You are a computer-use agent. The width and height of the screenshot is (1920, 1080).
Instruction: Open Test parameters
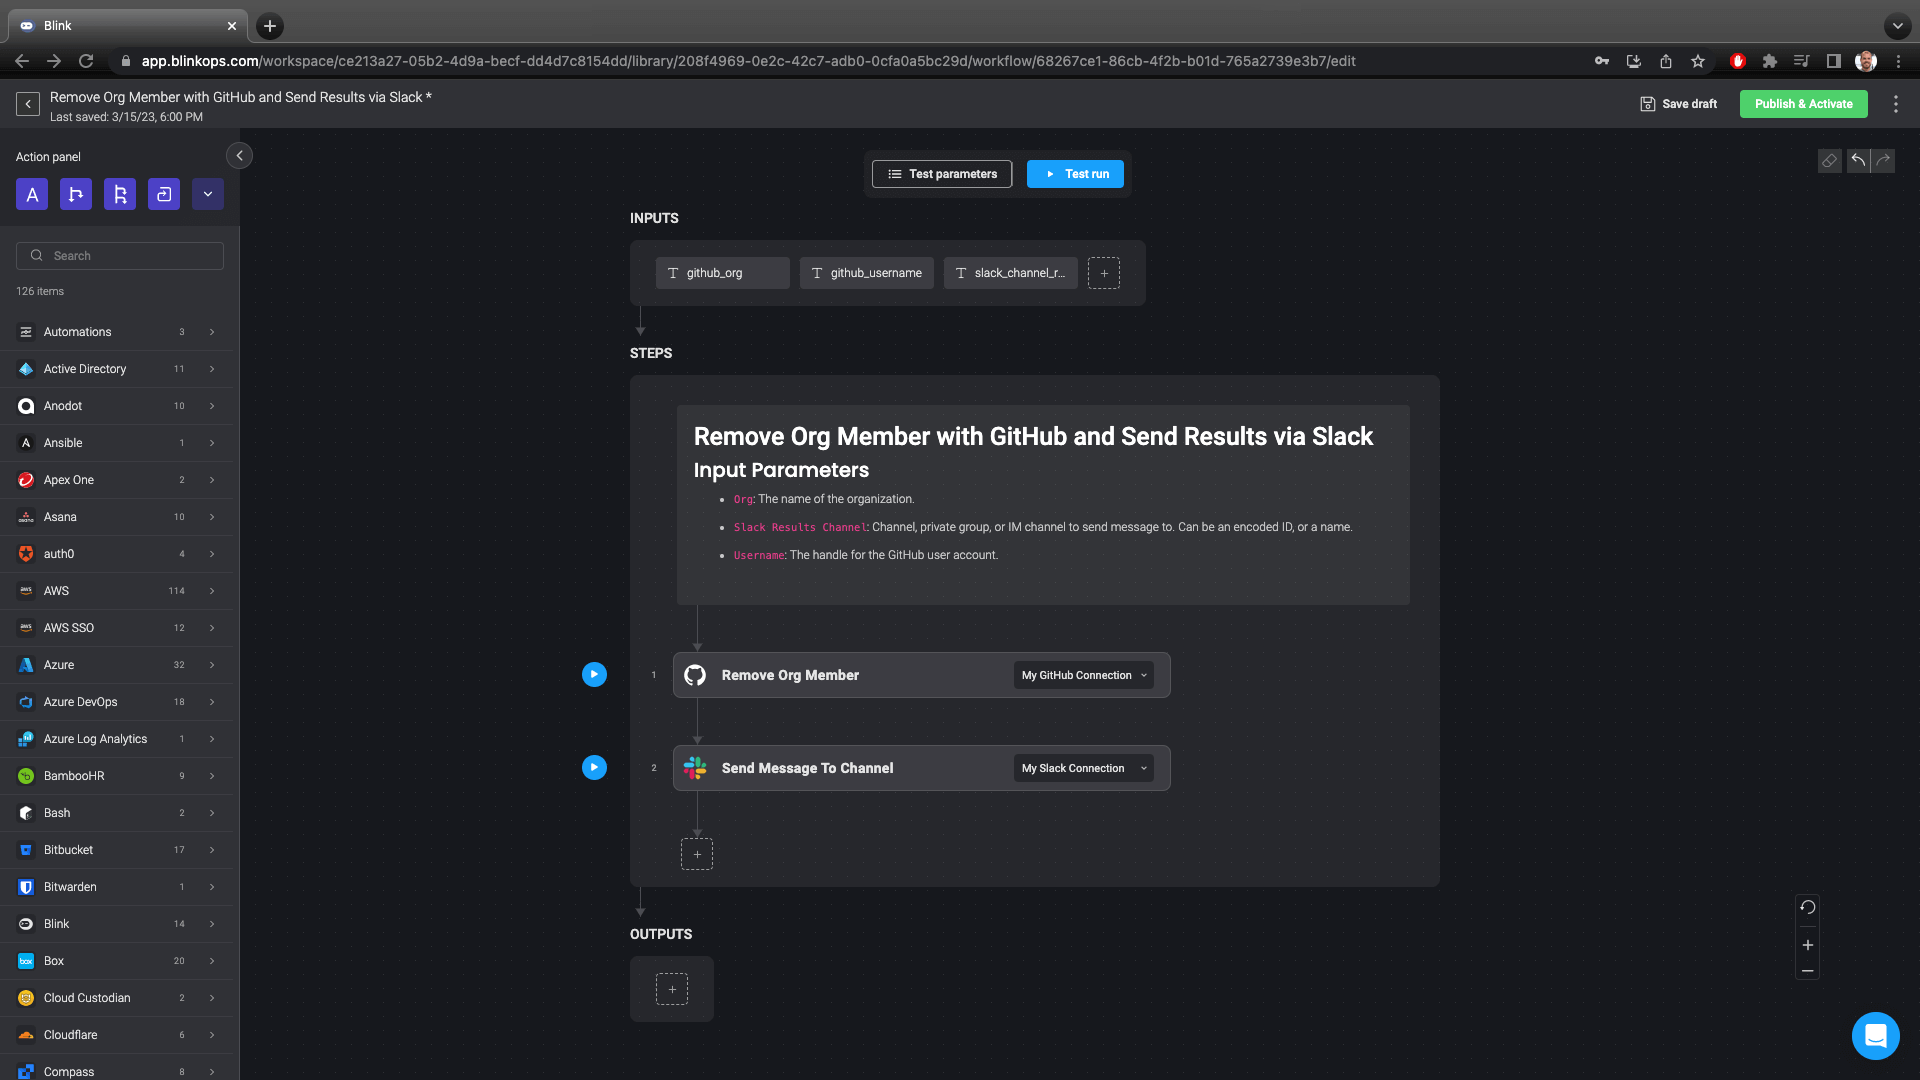942,174
